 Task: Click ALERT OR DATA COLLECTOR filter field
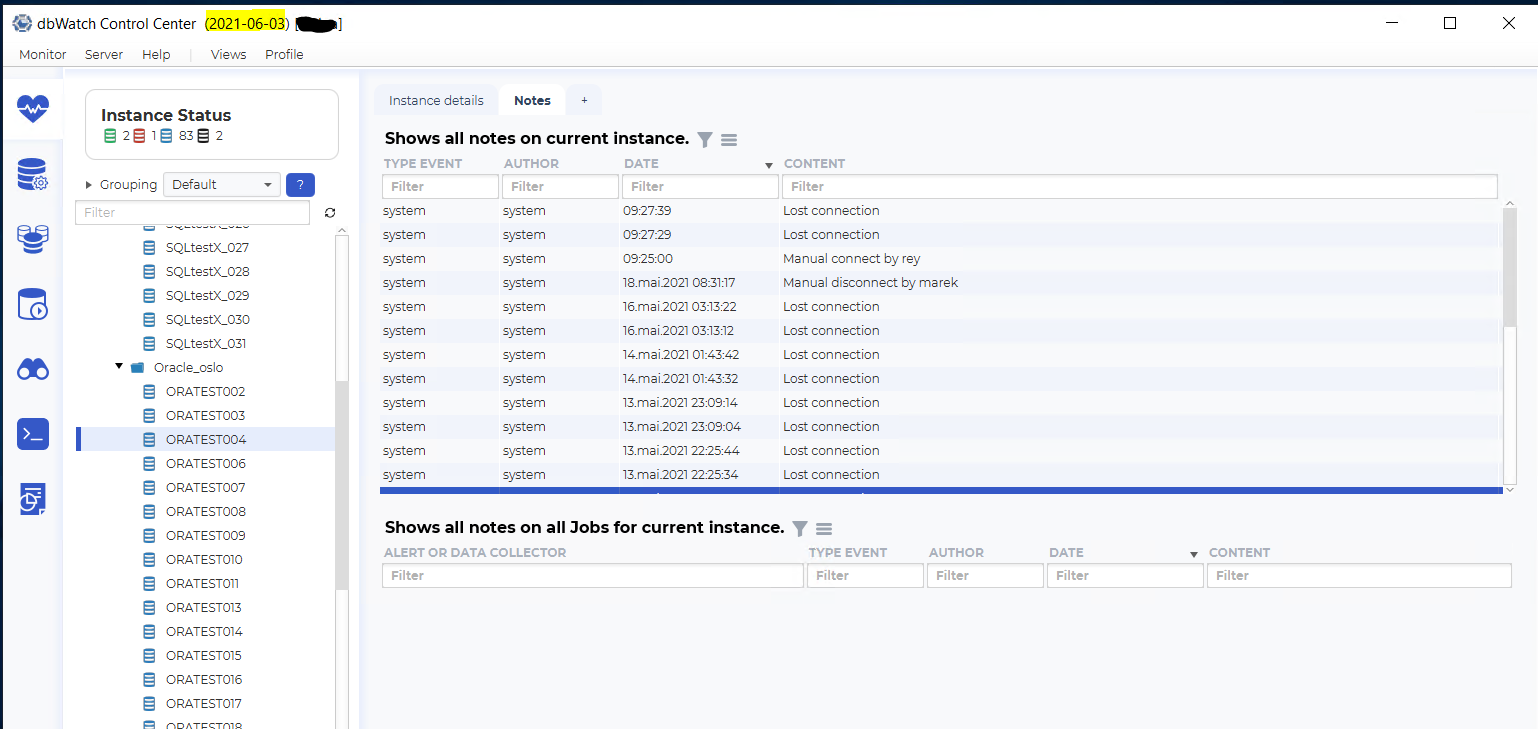pos(593,575)
